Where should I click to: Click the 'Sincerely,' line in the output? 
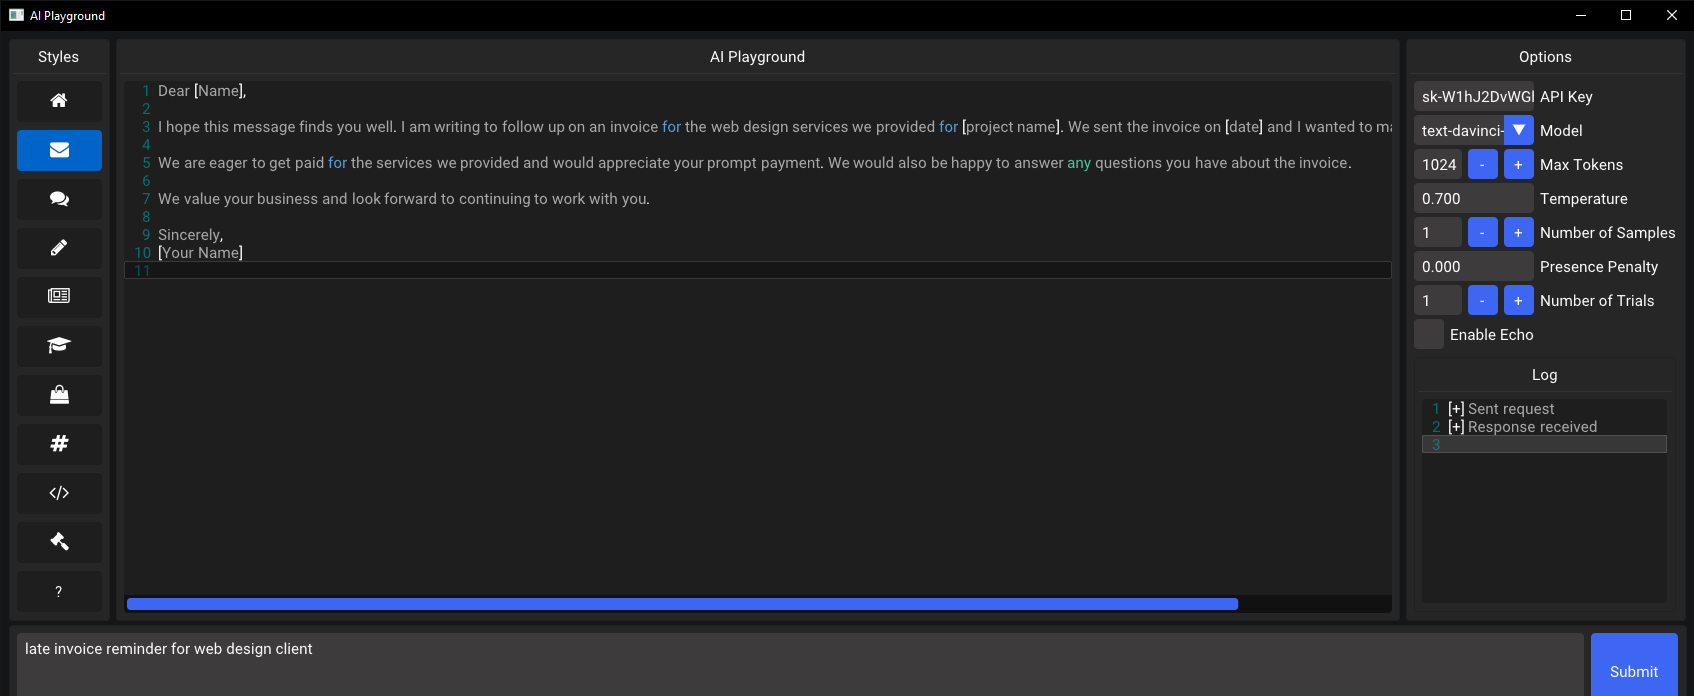tap(190, 235)
